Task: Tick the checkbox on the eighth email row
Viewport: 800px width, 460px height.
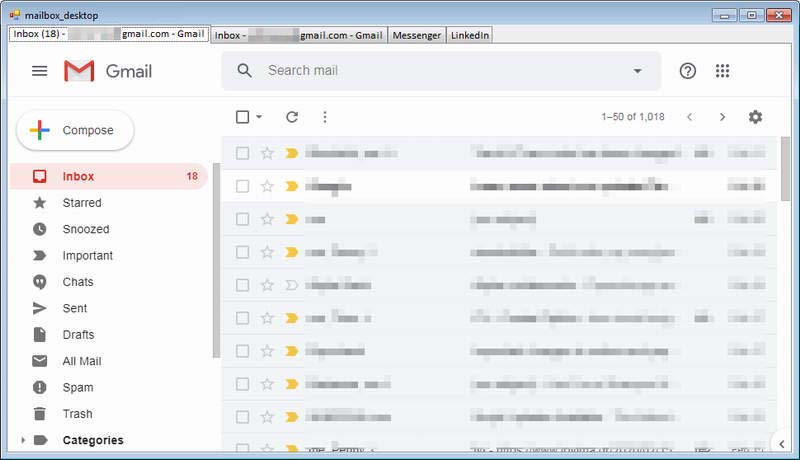Action: 242,384
